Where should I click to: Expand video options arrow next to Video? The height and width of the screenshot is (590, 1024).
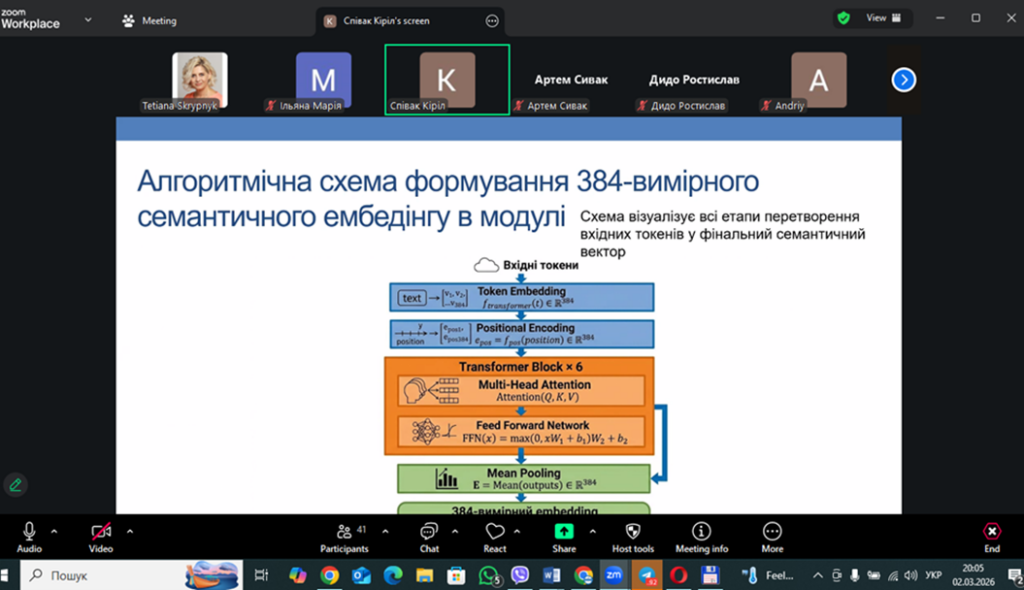(x=130, y=531)
